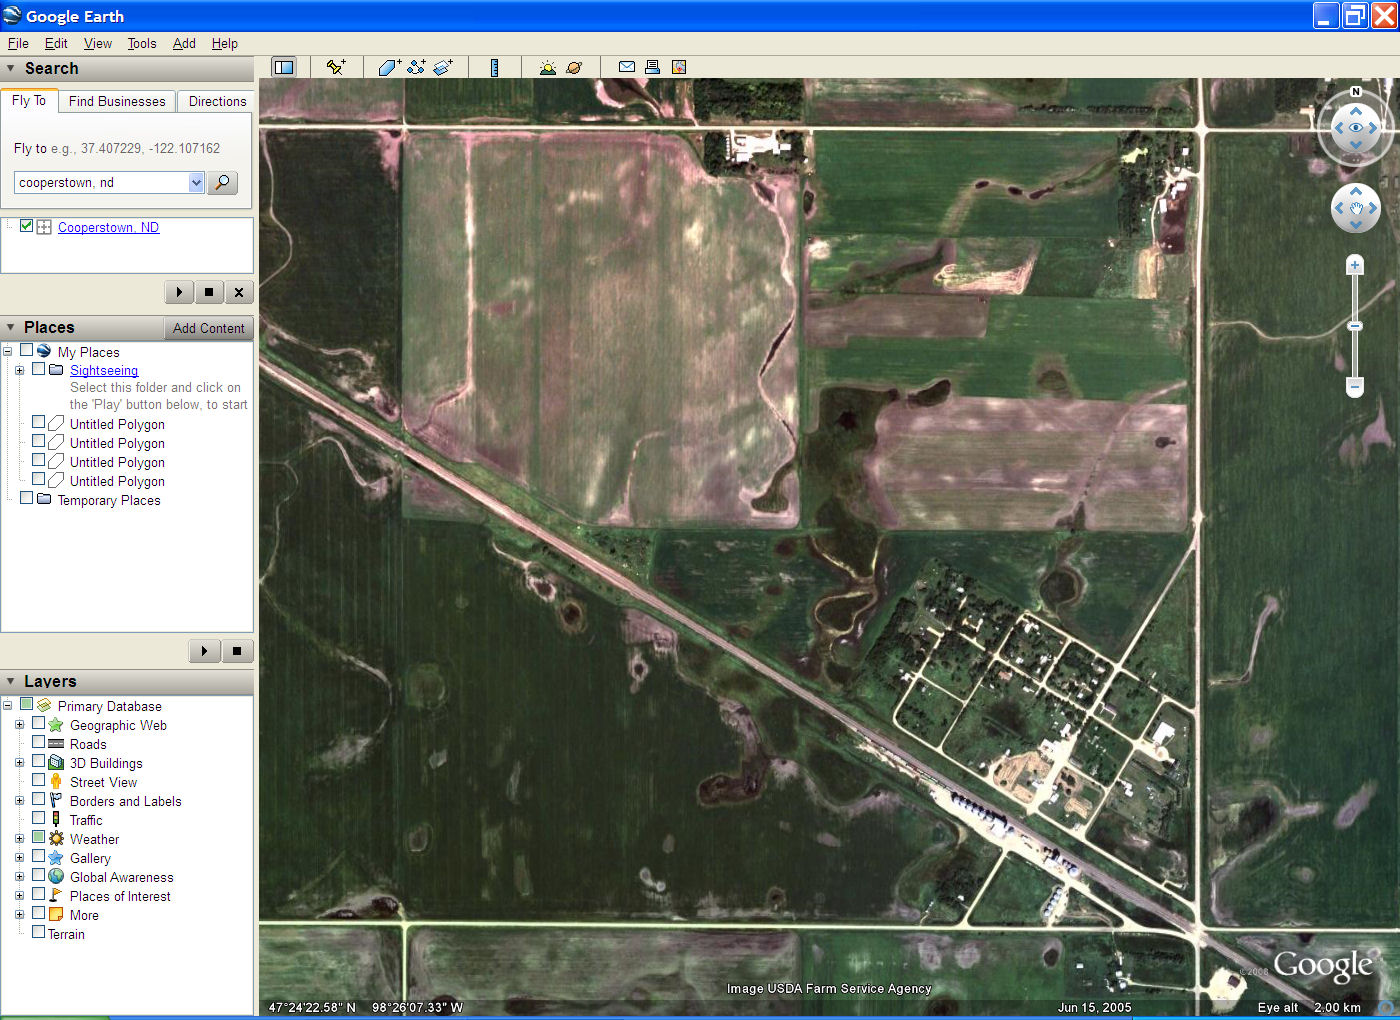Click the Sightseeing folder icon
Image resolution: width=1400 pixels, height=1020 pixels.
click(x=57, y=370)
